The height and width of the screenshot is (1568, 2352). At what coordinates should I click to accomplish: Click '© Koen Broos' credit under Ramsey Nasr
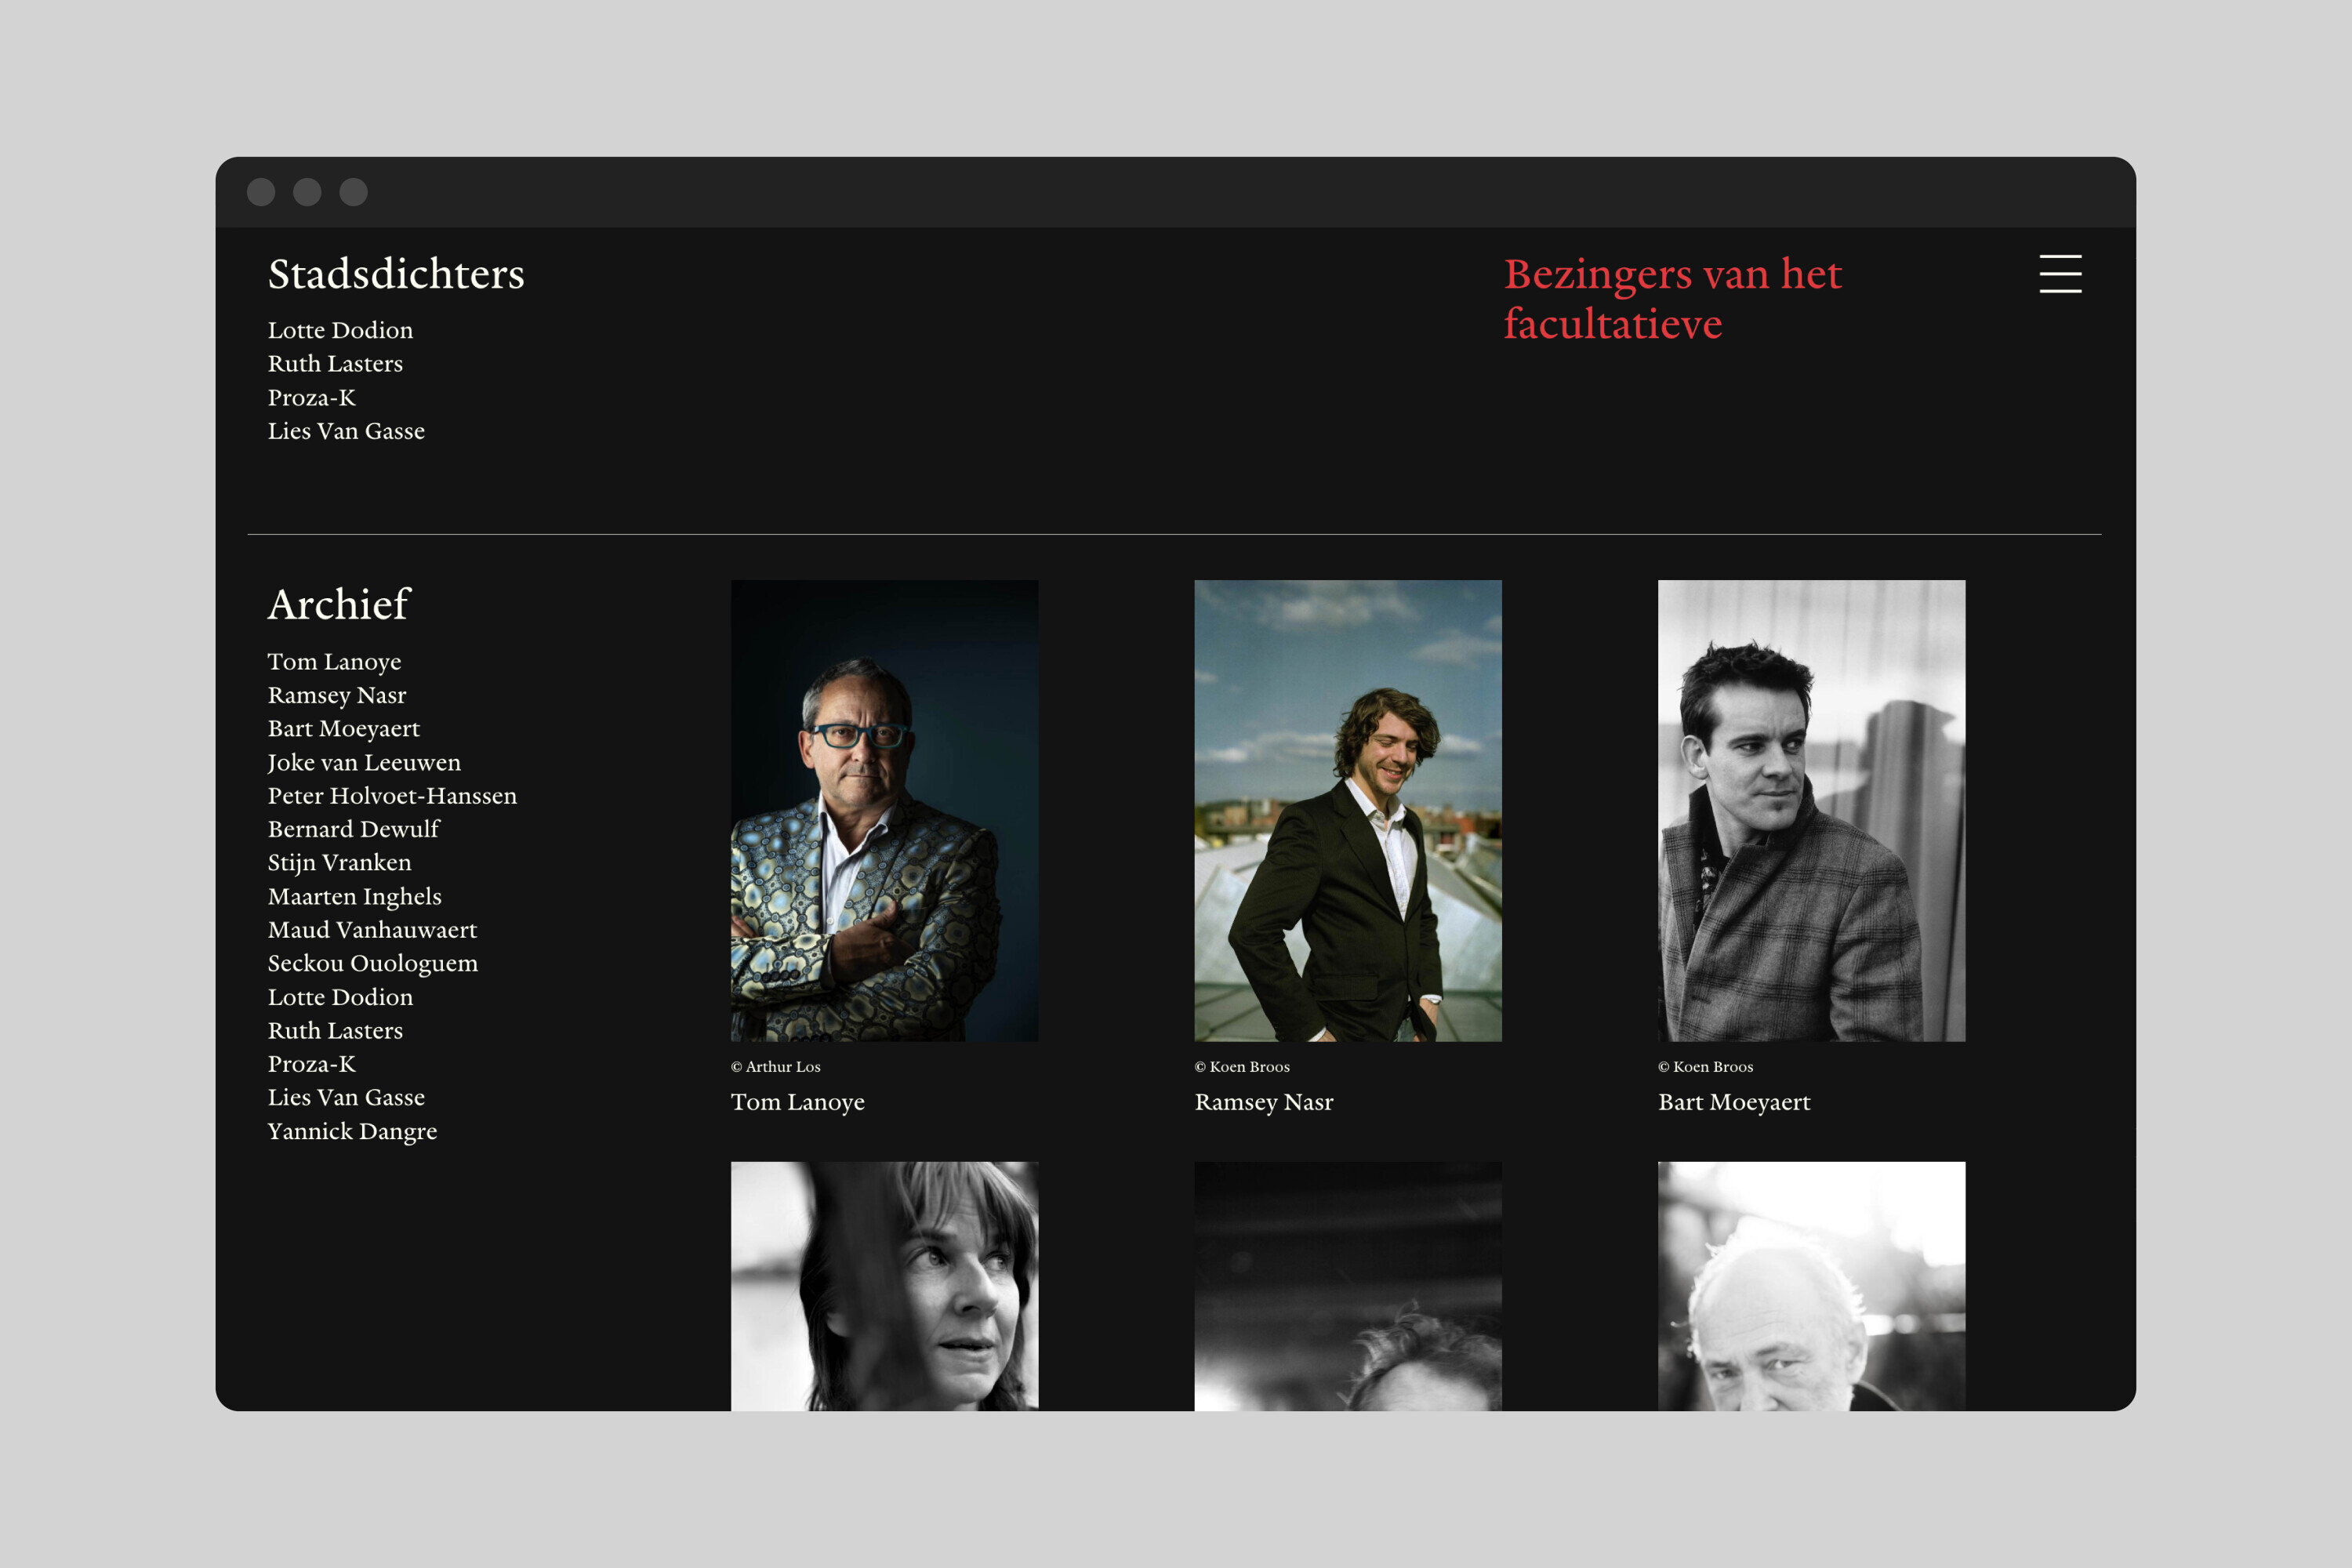(1242, 1067)
